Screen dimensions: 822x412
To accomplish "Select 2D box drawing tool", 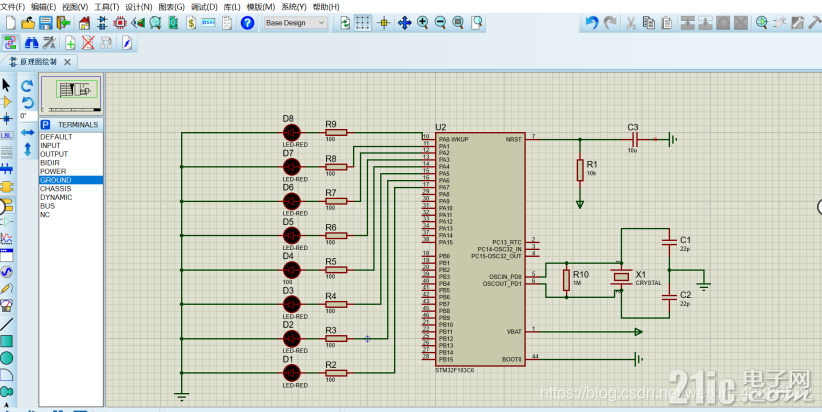I will click(6, 341).
